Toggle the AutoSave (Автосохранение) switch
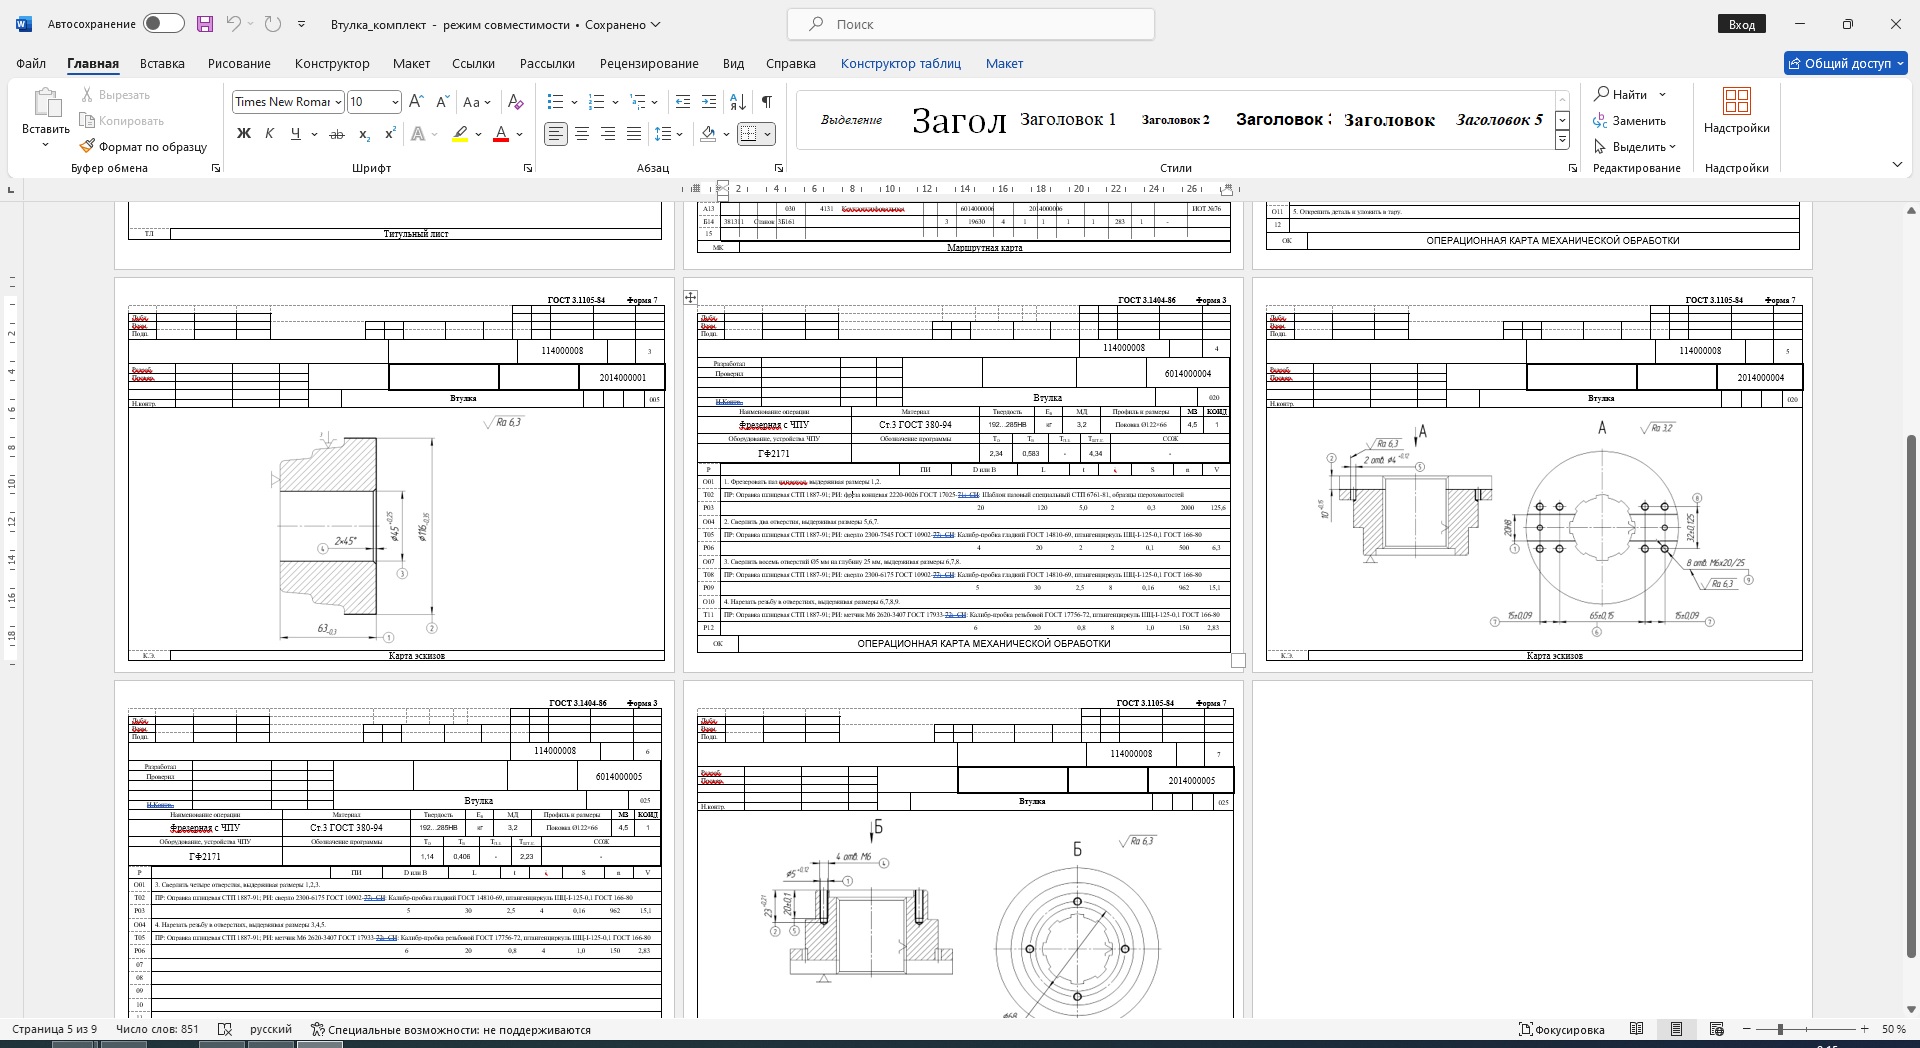 pos(163,24)
